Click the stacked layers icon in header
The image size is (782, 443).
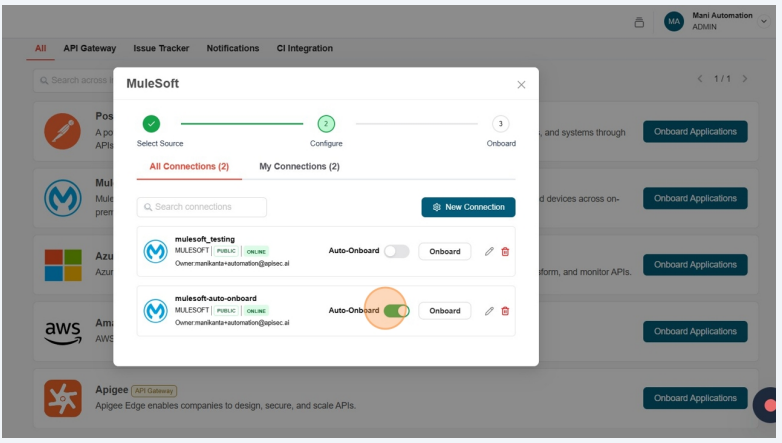(x=639, y=22)
